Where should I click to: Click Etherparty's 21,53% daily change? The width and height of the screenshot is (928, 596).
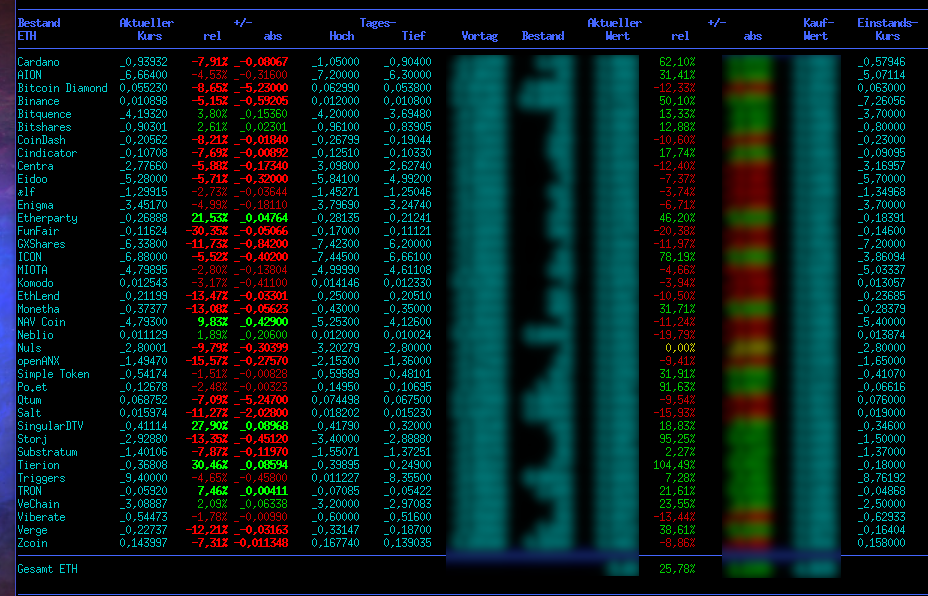pyautogui.click(x=210, y=218)
